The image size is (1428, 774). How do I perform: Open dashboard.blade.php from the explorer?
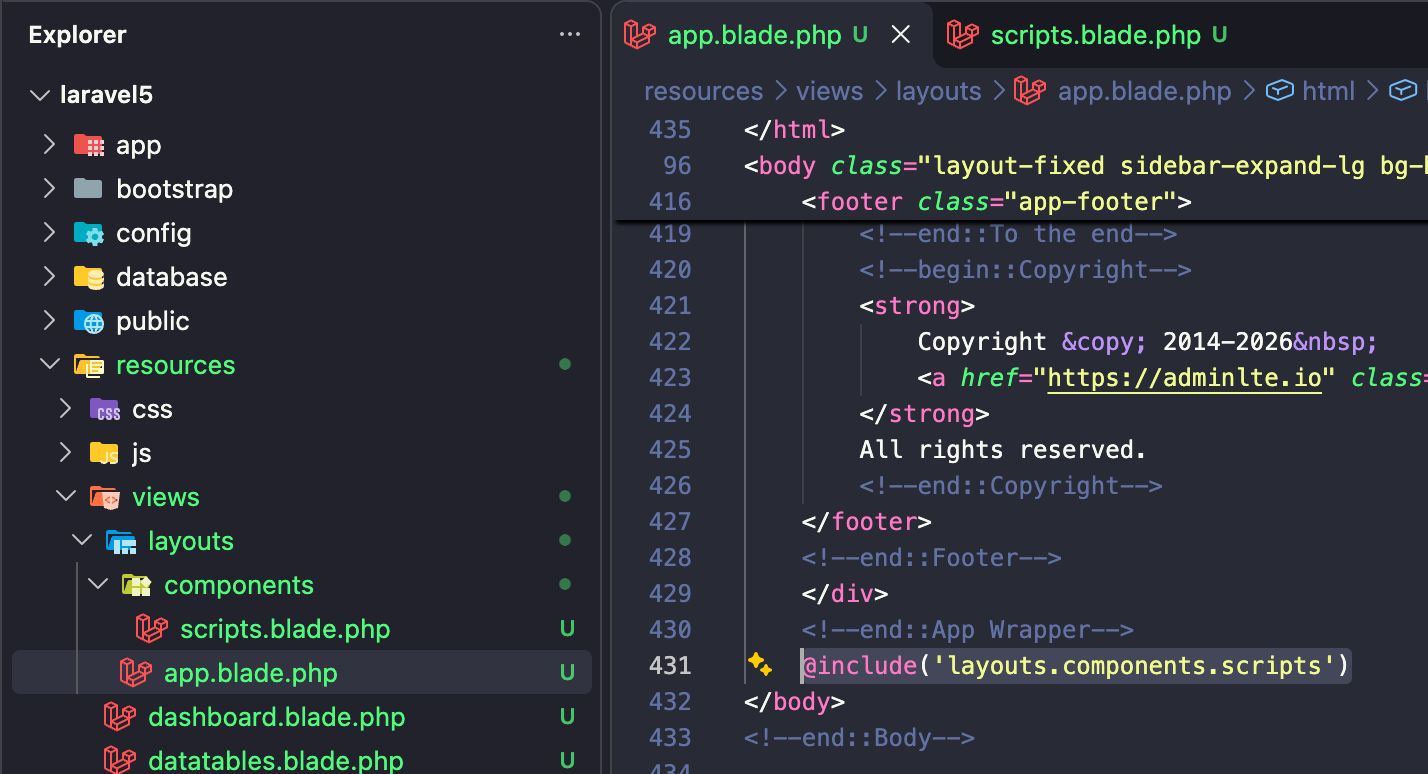(x=302, y=717)
